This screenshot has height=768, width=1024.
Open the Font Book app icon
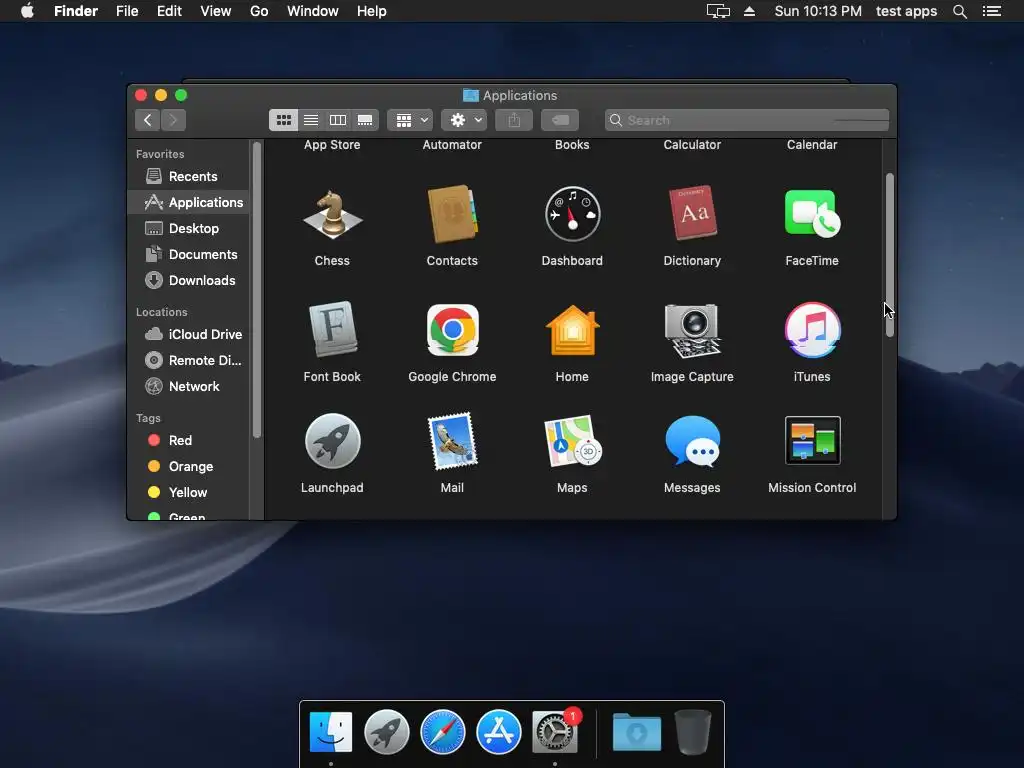[332, 329]
